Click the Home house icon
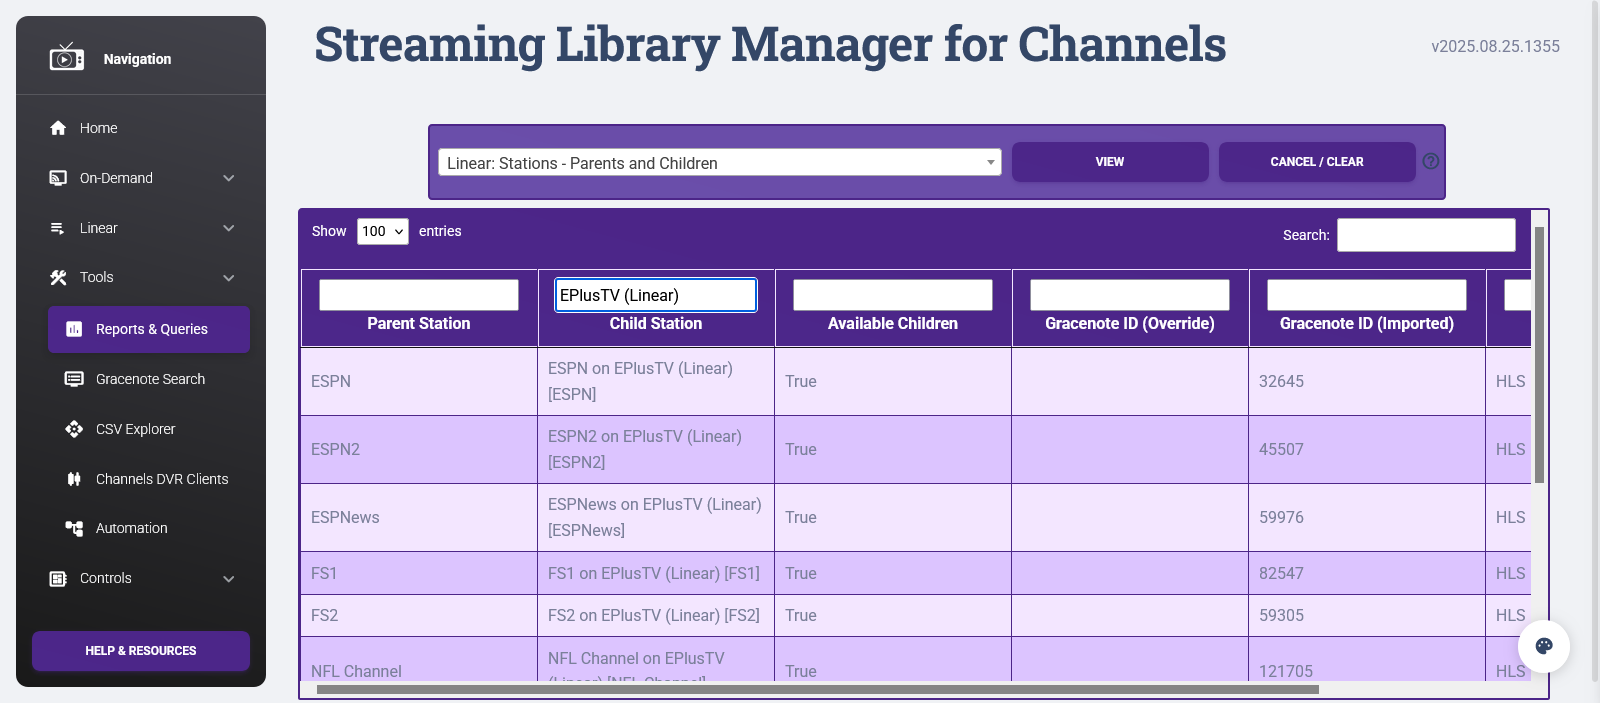Viewport: 1600px width, 703px height. click(x=58, y=128)
